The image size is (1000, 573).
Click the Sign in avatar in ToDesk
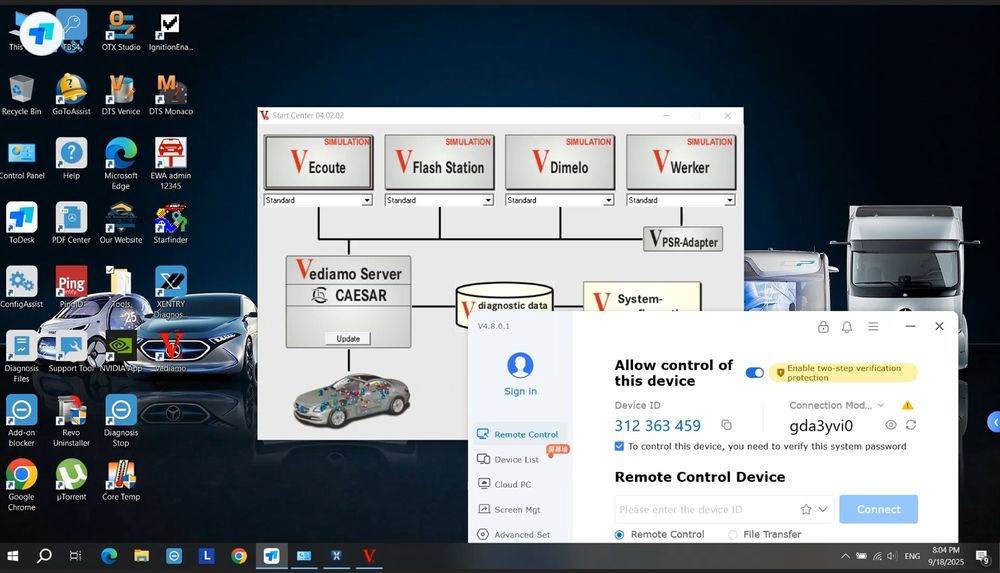tap(520, 366)
